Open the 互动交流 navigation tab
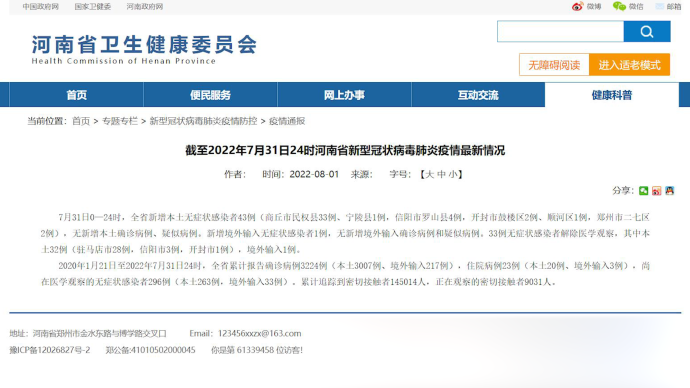This screenshot has width=690, height=388. 478,95
